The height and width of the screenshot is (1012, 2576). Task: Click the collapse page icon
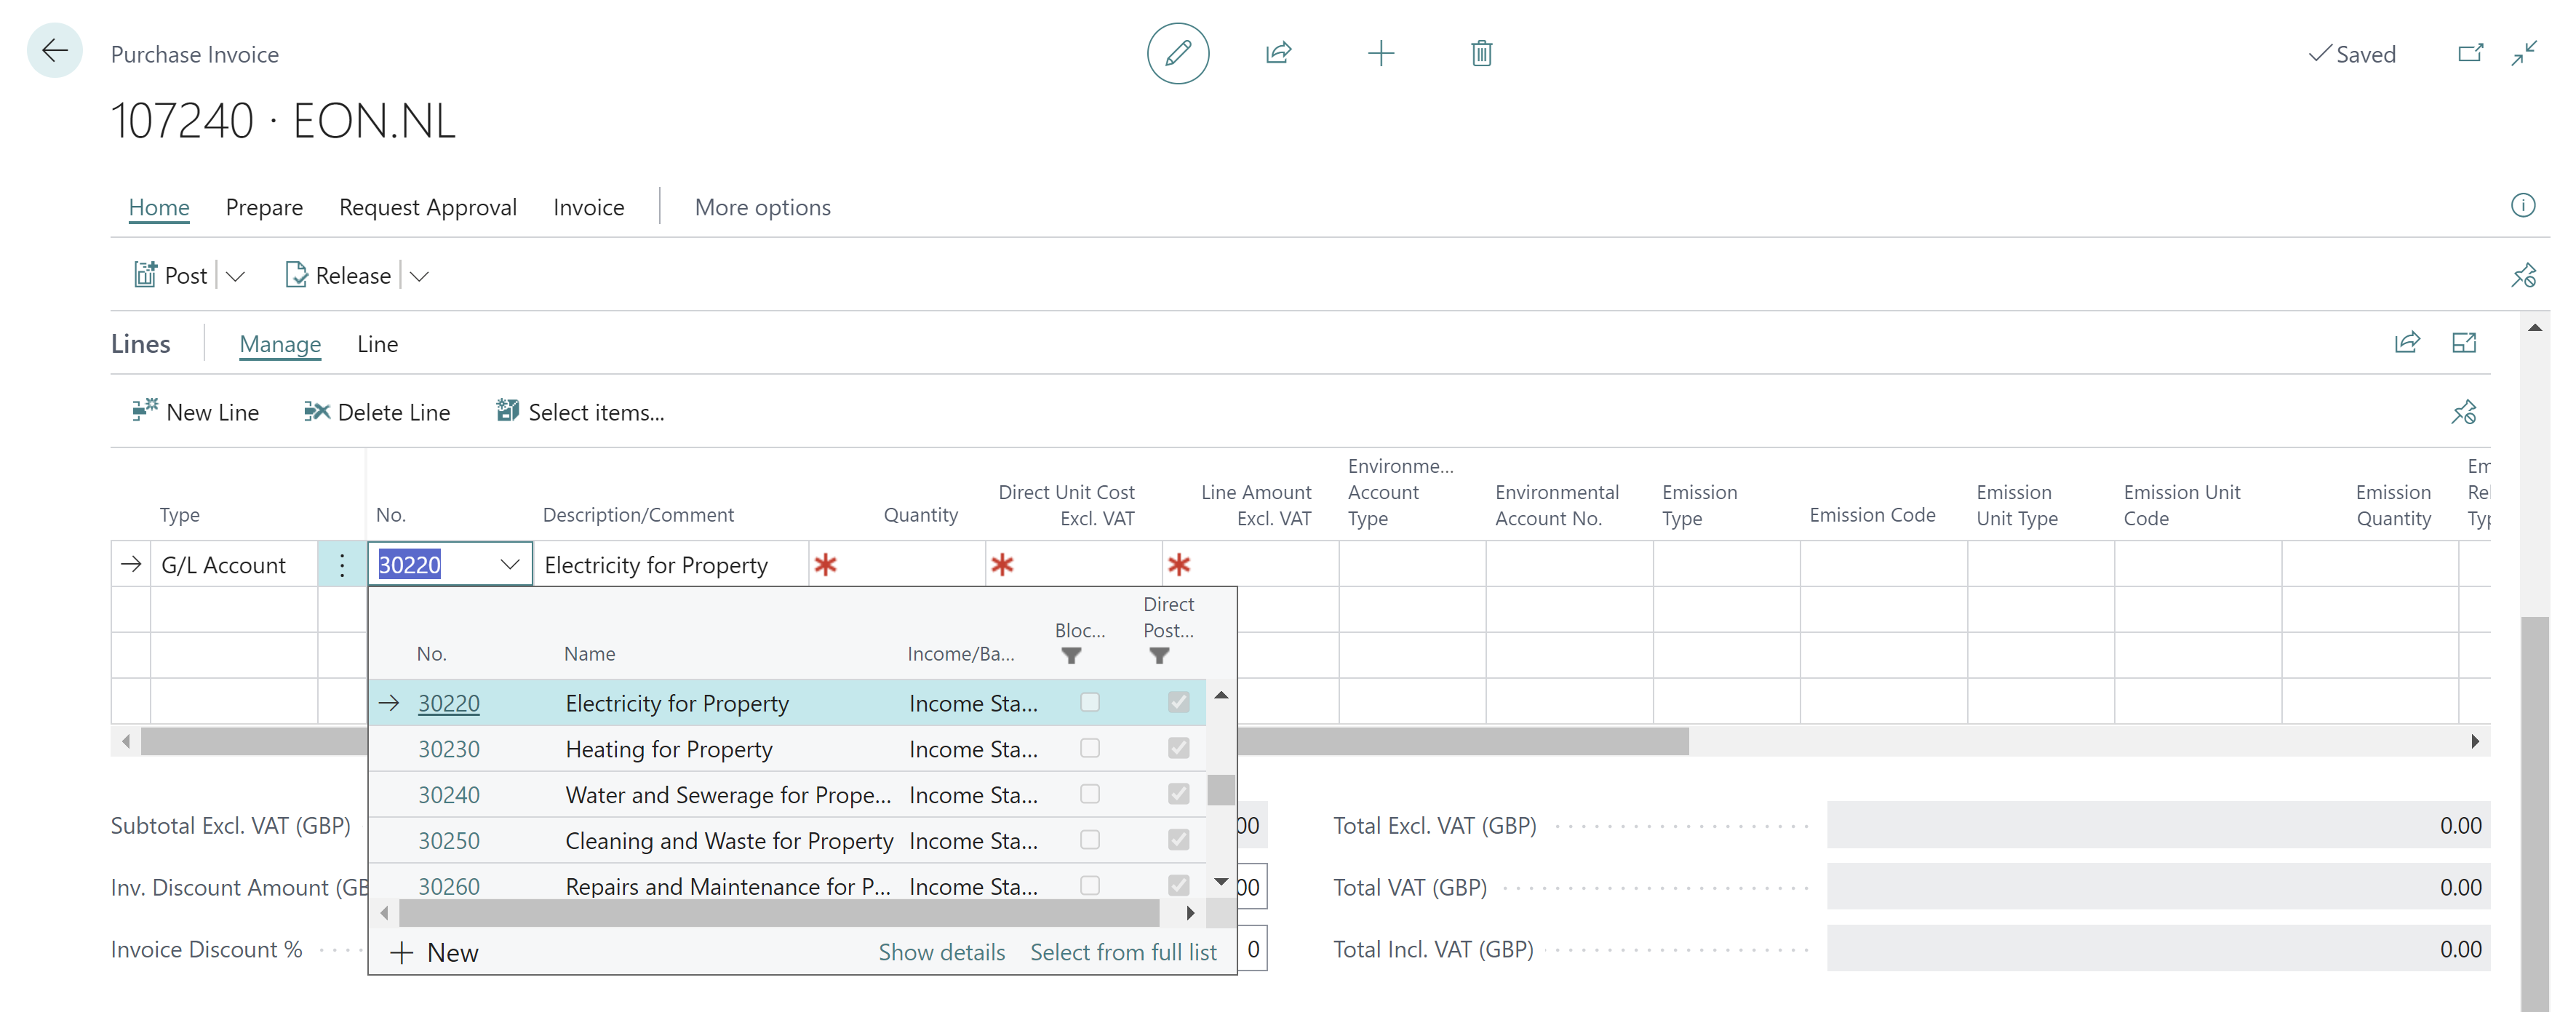click(2524, 53)
